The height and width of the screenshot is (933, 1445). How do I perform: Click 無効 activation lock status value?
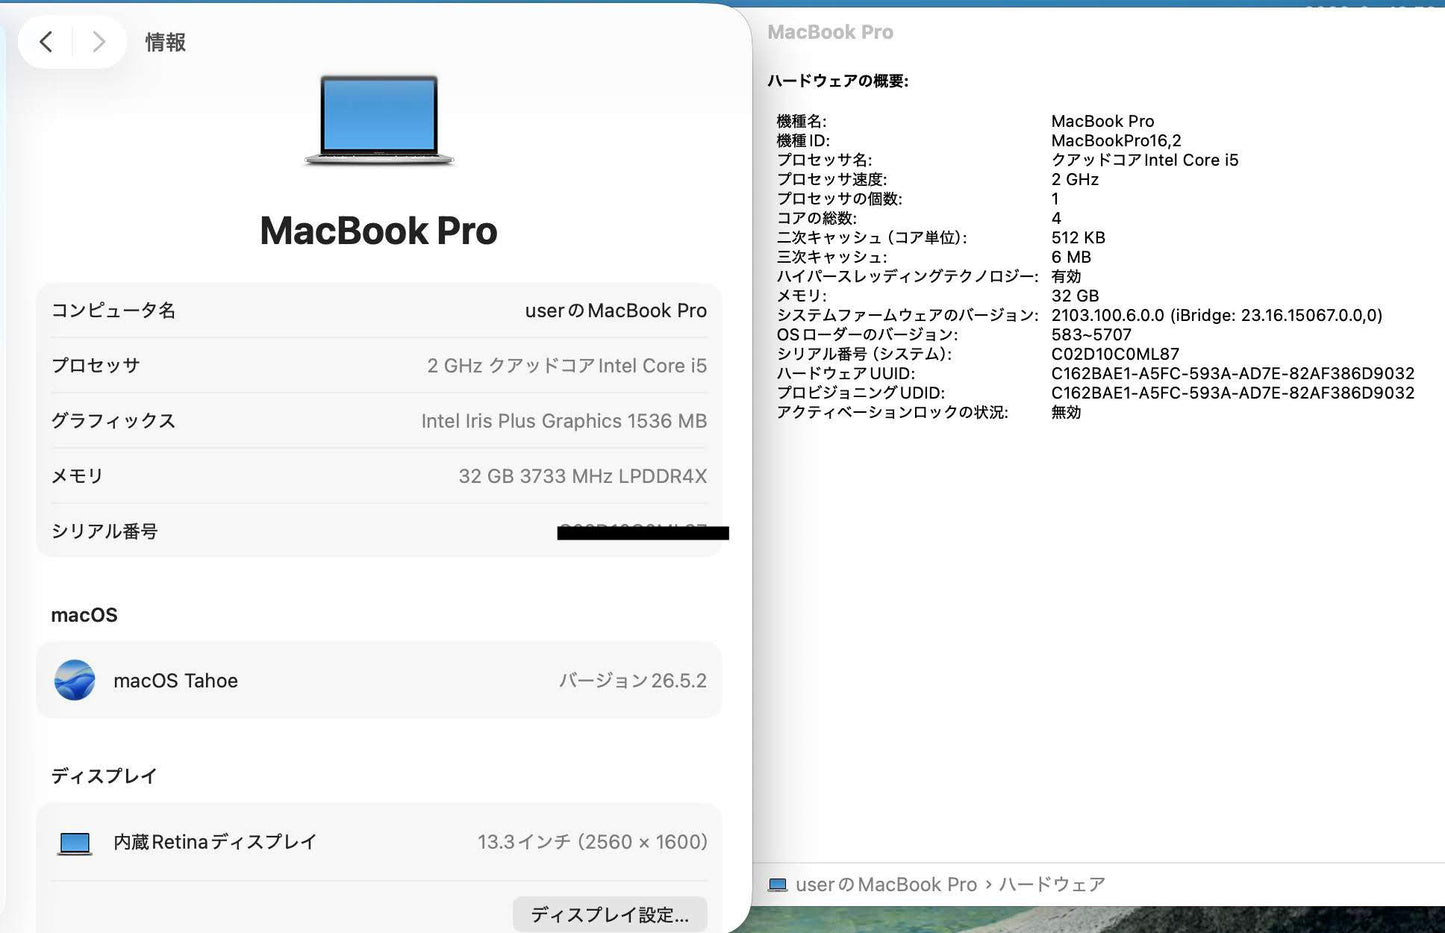1066,412
